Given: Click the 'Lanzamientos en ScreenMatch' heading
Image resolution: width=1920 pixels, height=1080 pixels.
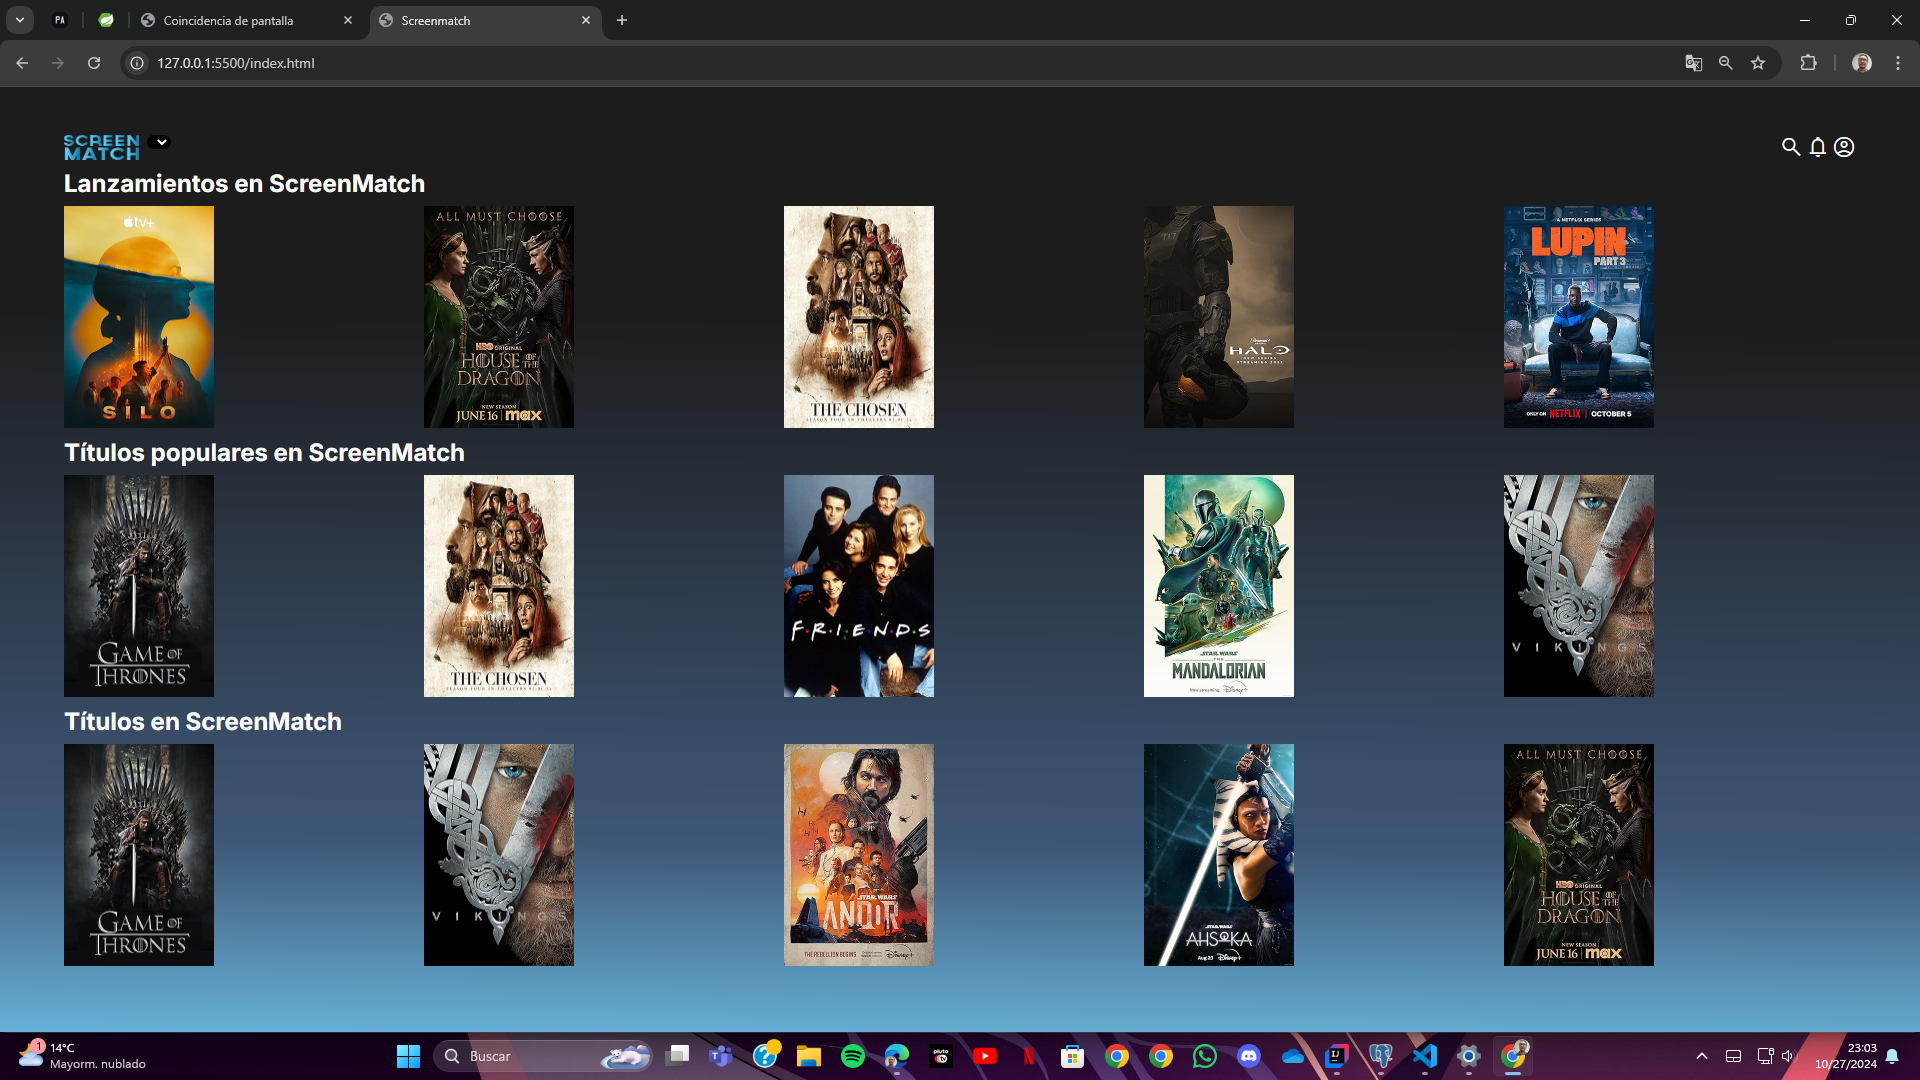Looking at the screenshot, I should (x=244, y=184).
